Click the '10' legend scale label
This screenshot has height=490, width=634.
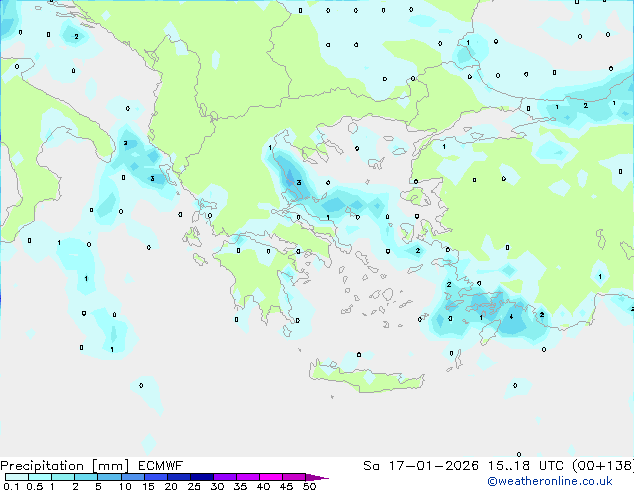125,486
